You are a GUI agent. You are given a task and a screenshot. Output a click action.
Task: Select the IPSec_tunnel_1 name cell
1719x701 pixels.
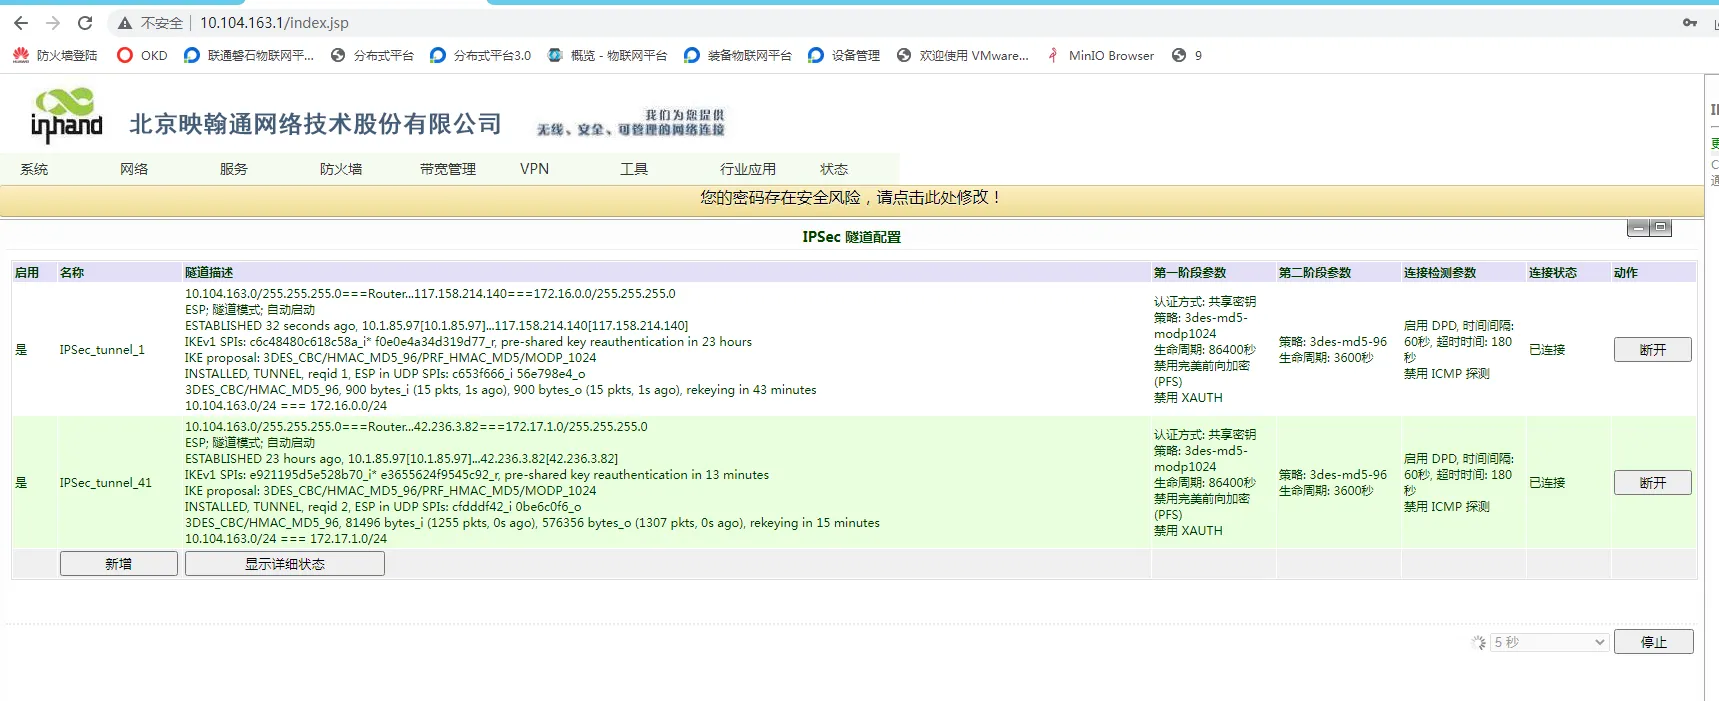(x=102, y=350)
